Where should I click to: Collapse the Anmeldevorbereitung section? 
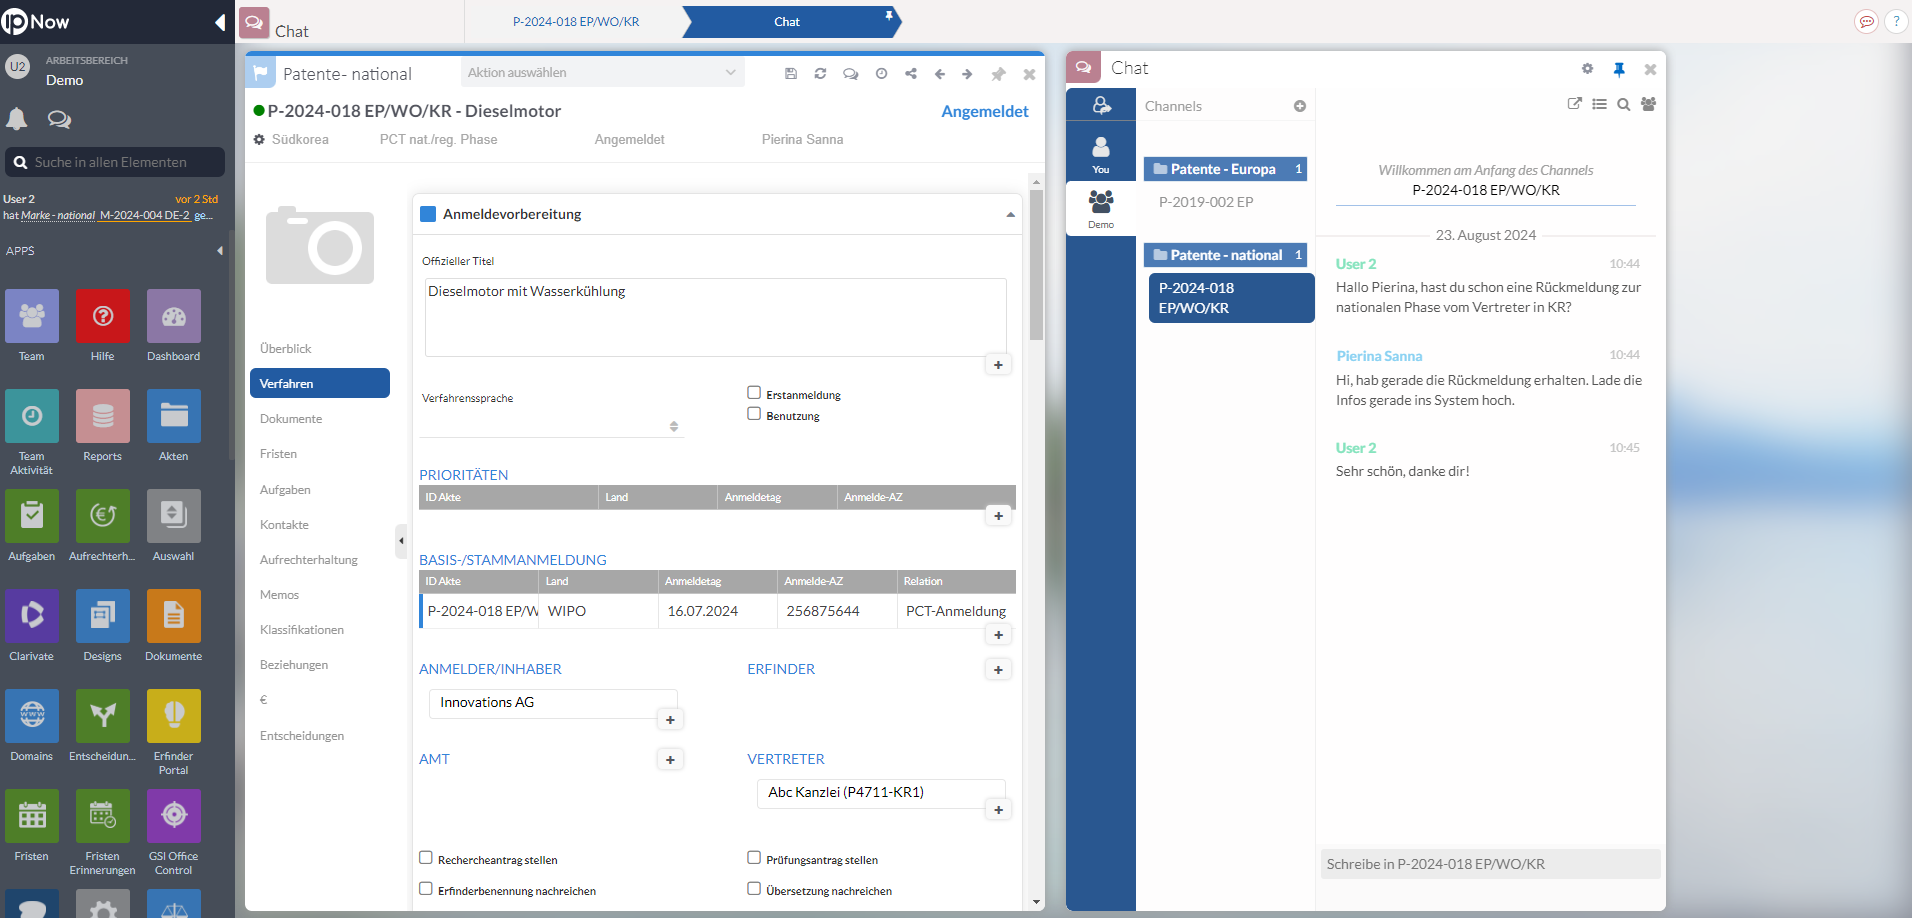[1010, 213]
